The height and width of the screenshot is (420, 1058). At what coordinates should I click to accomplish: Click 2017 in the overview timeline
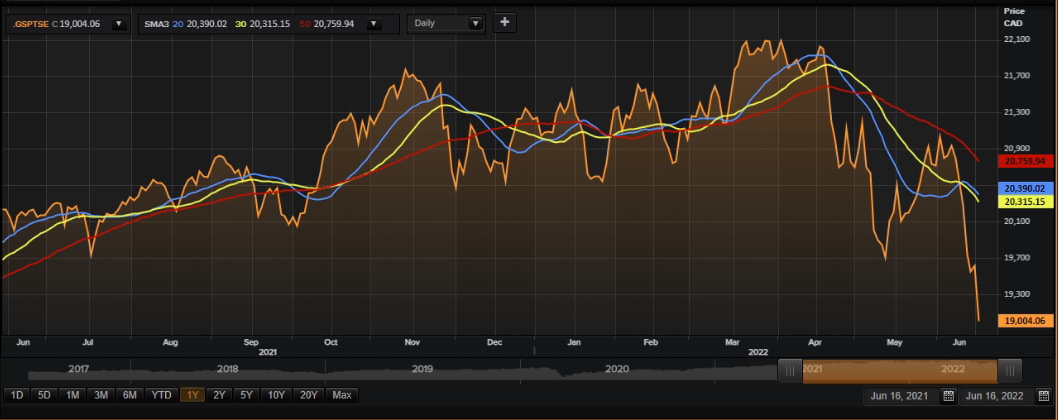click(x=79, y=369)
